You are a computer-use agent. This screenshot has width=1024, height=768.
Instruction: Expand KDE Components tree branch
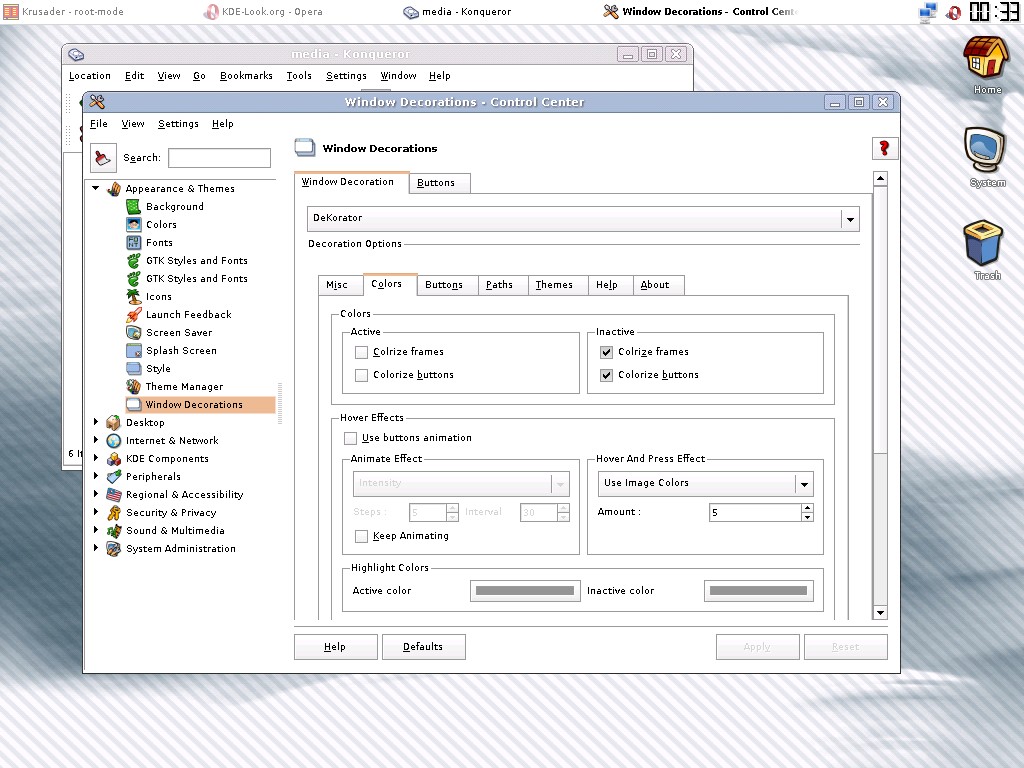(95, 458)
